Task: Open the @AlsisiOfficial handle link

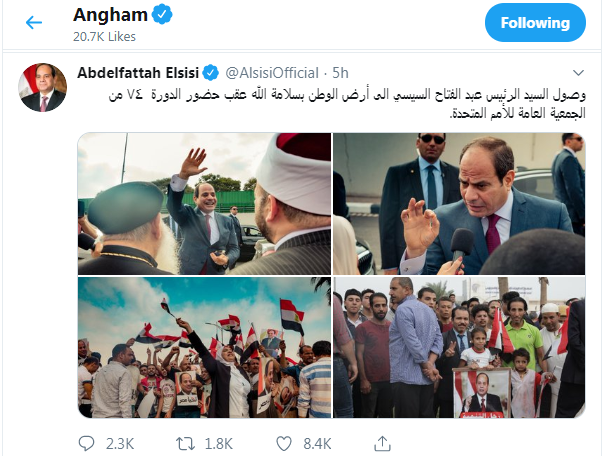Action: (272, 73)
